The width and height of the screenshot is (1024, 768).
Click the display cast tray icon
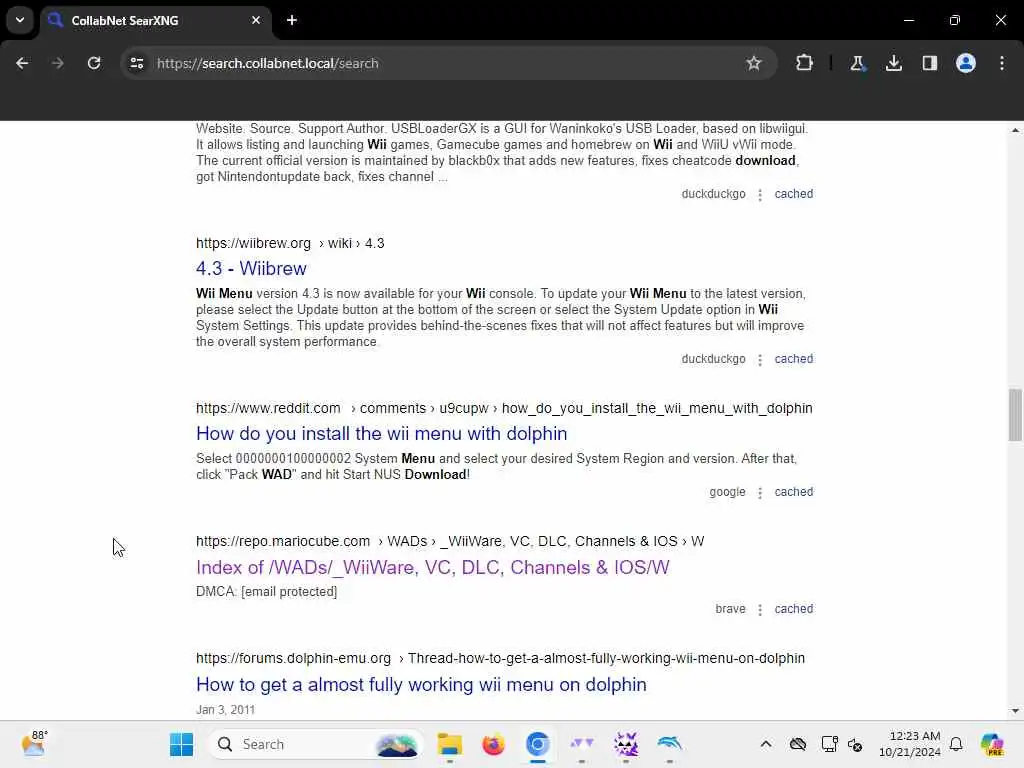[x=829, y=744]
